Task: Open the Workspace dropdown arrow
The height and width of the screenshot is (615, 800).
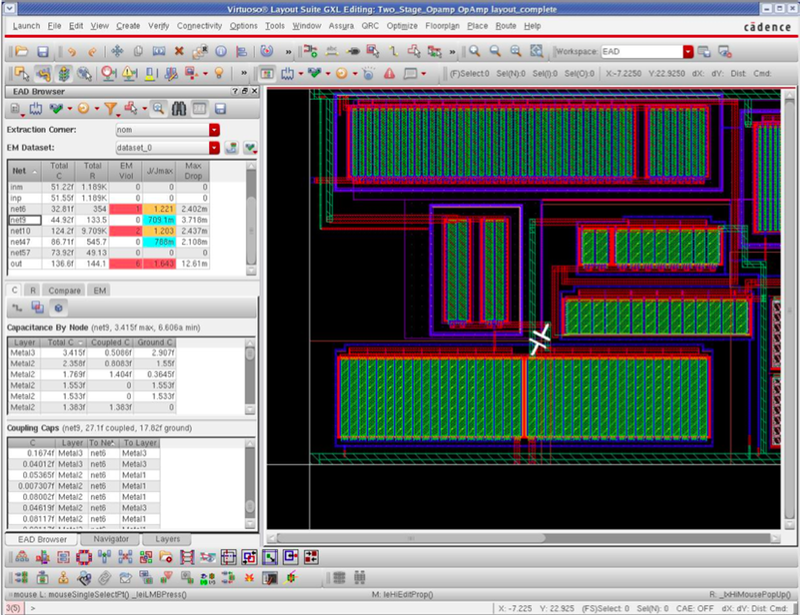Action: coord(688,52)
